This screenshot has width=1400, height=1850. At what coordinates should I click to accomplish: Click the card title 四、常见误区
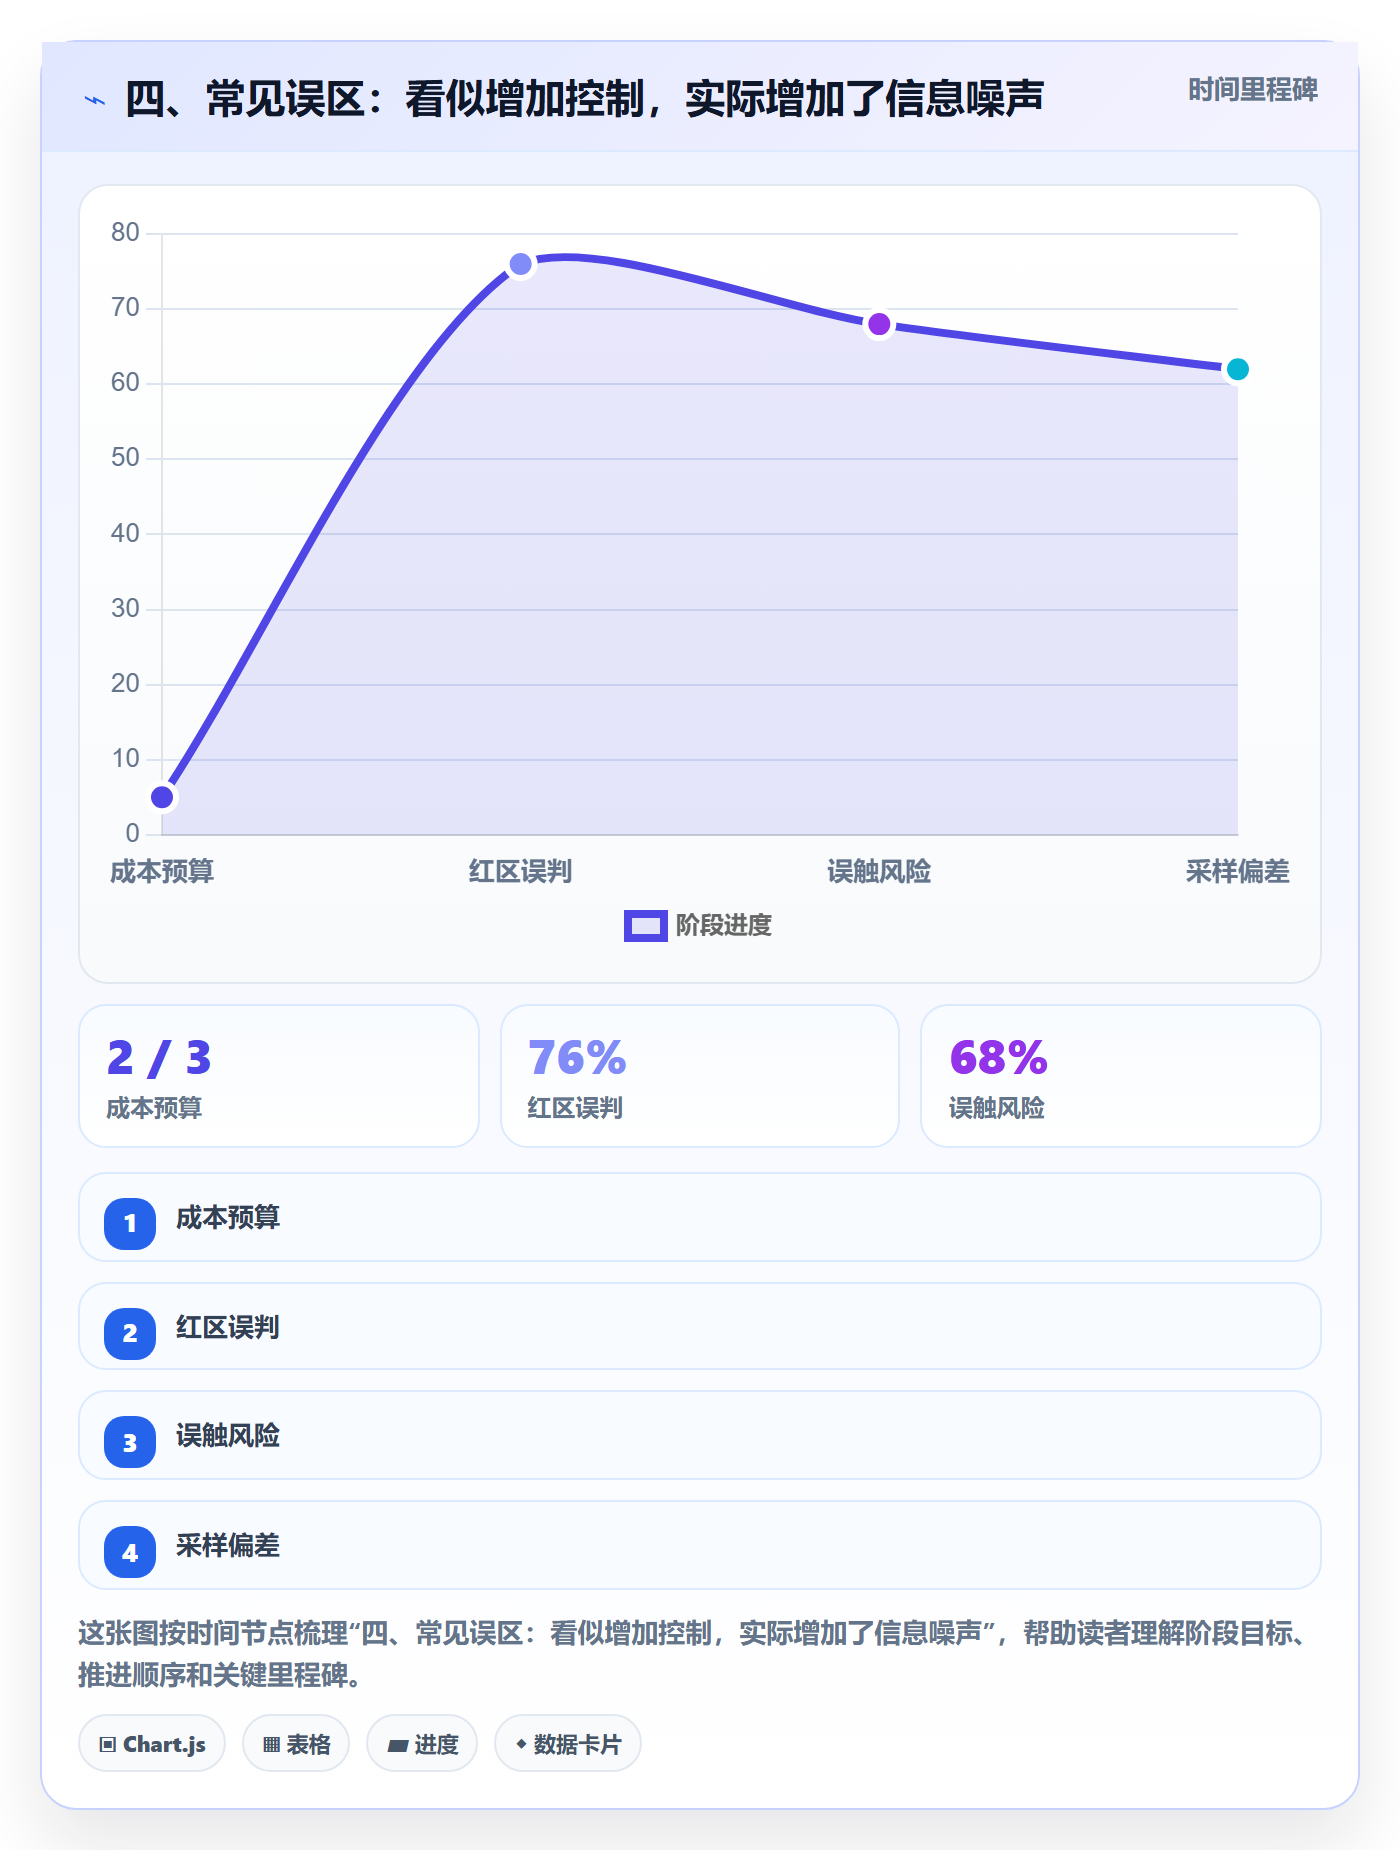pos(585,99)
